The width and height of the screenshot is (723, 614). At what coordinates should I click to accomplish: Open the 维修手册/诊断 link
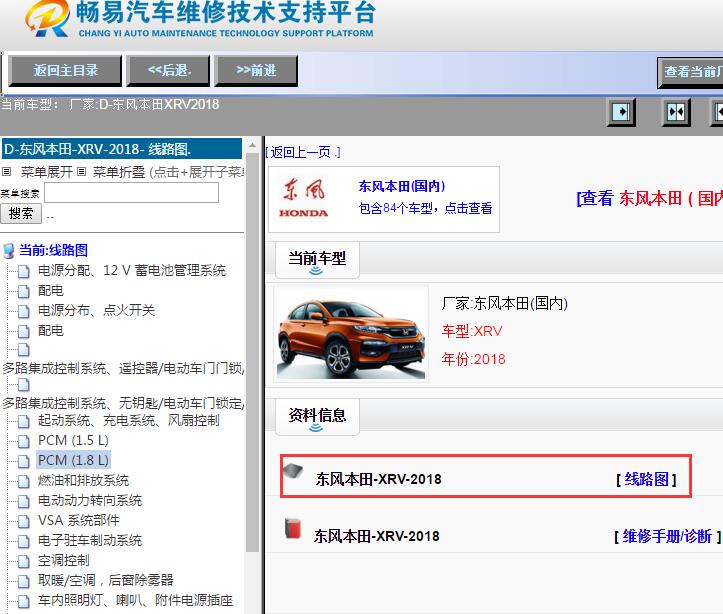click(x=667, y=537)
